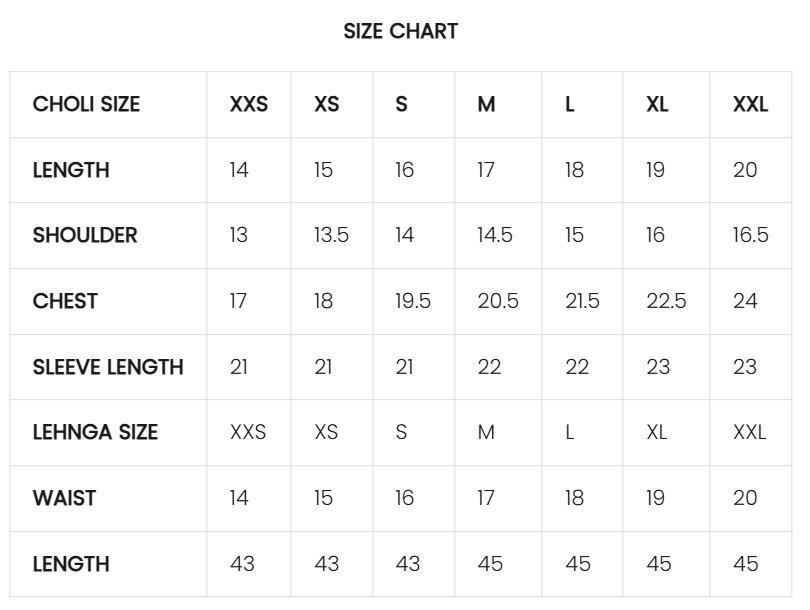Select the chest value 24
The height and width of the screenshot is (610, 810).
click(745, 301)
